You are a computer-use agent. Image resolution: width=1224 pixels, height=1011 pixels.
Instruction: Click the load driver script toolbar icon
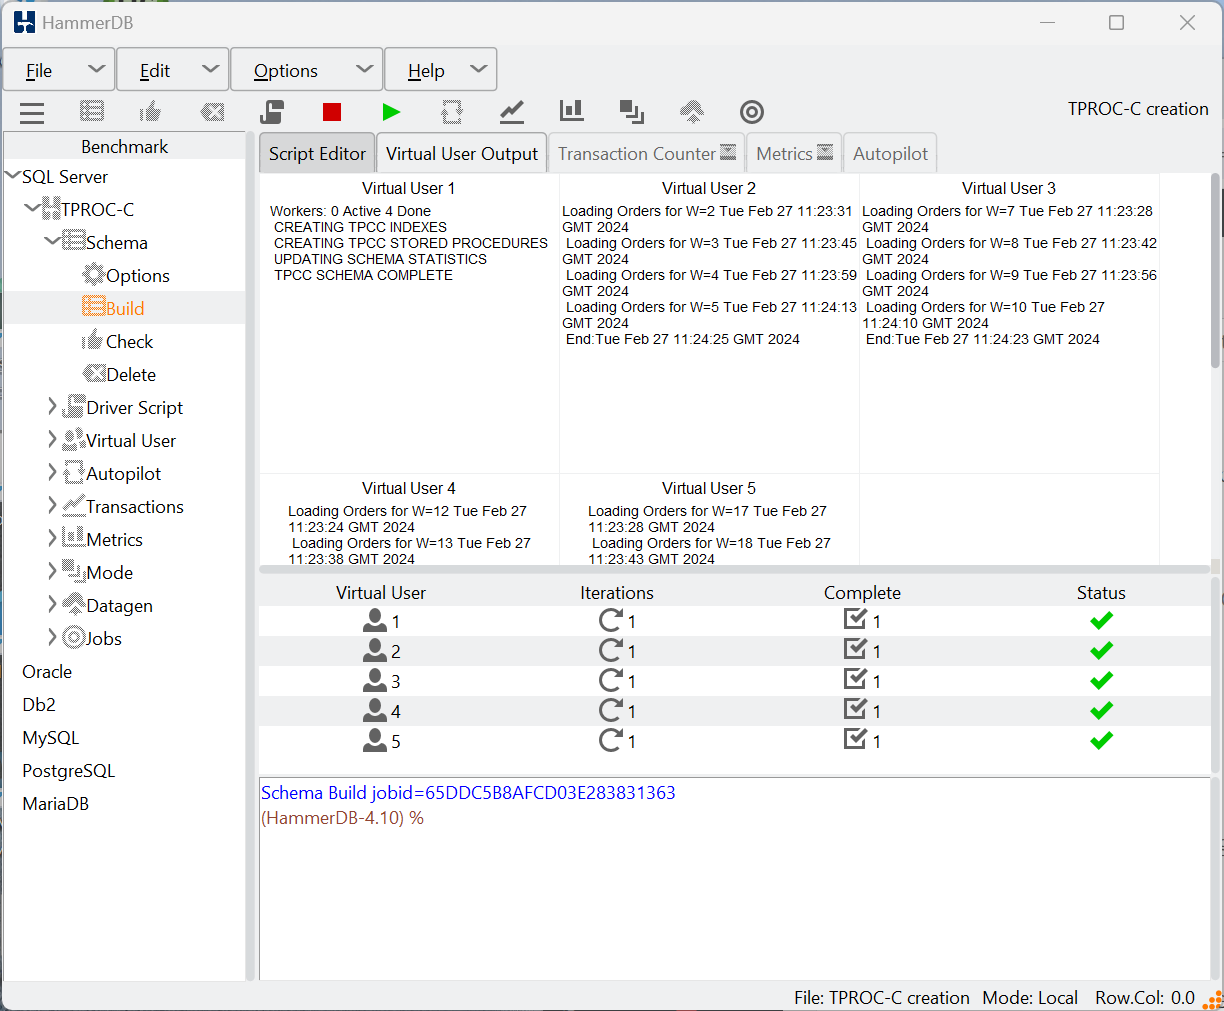[x=272, y=111]
